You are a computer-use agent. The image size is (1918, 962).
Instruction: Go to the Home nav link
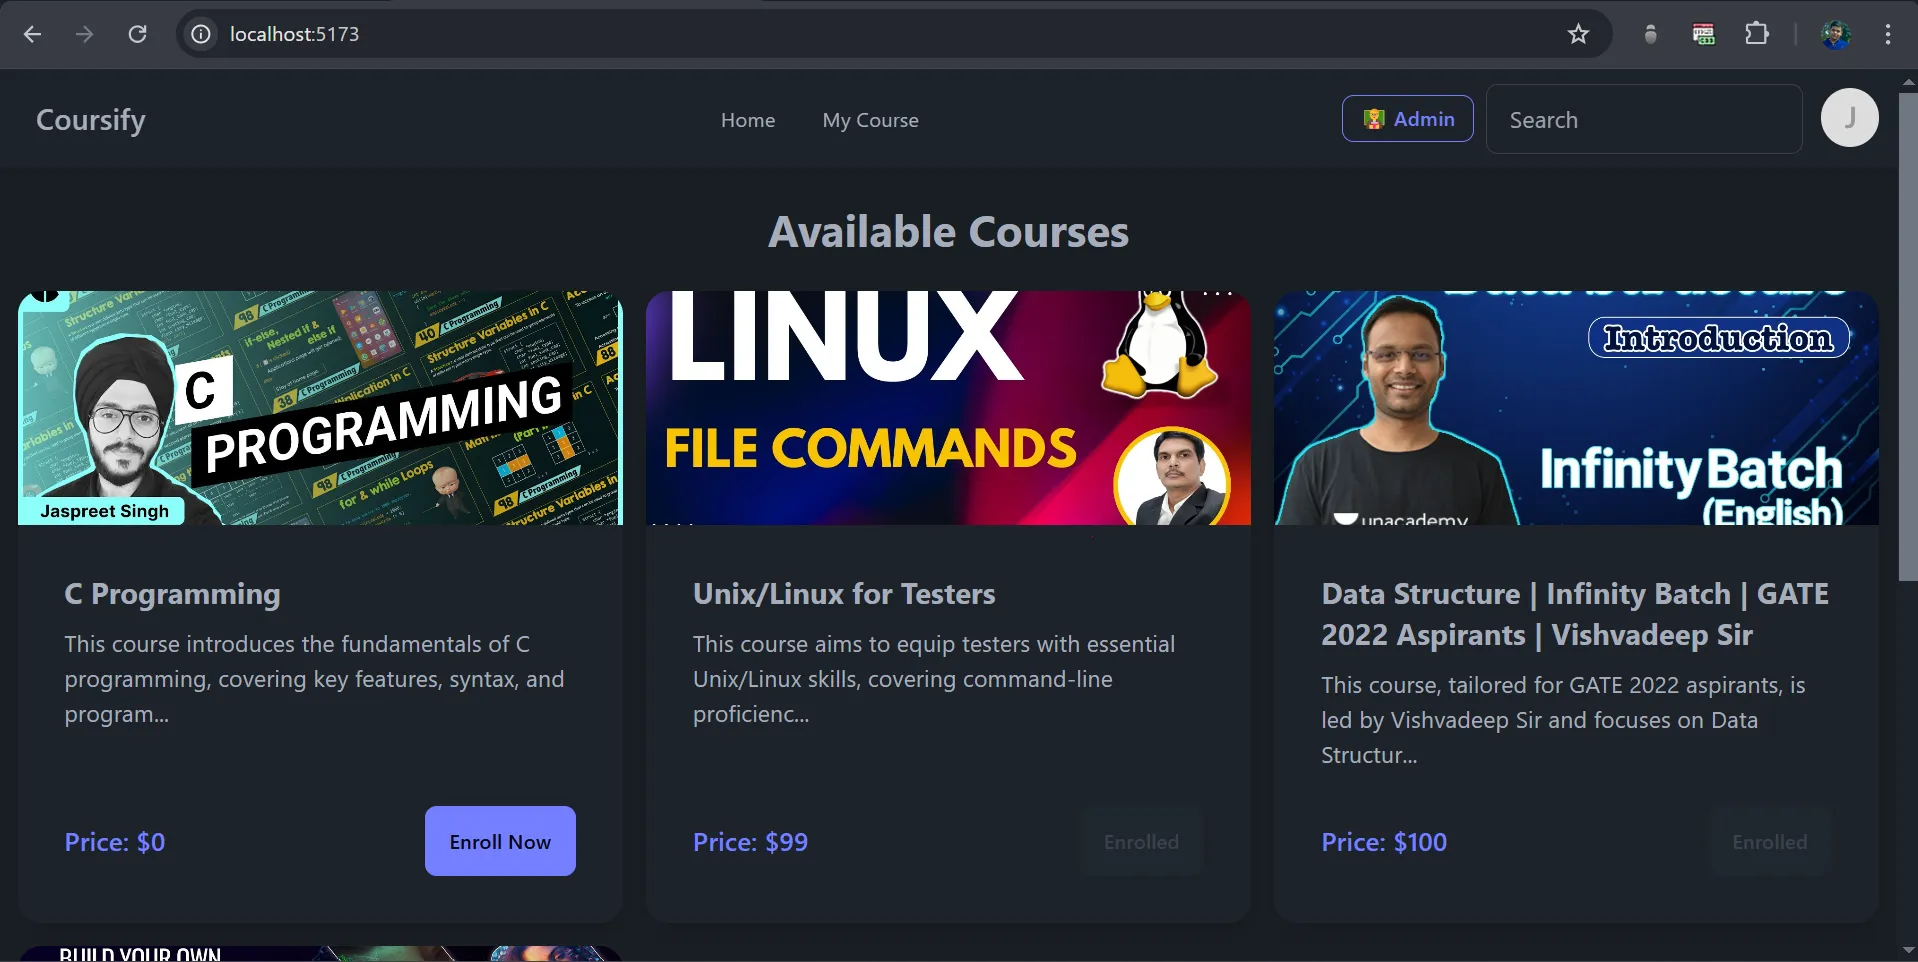tap(747, 120)
